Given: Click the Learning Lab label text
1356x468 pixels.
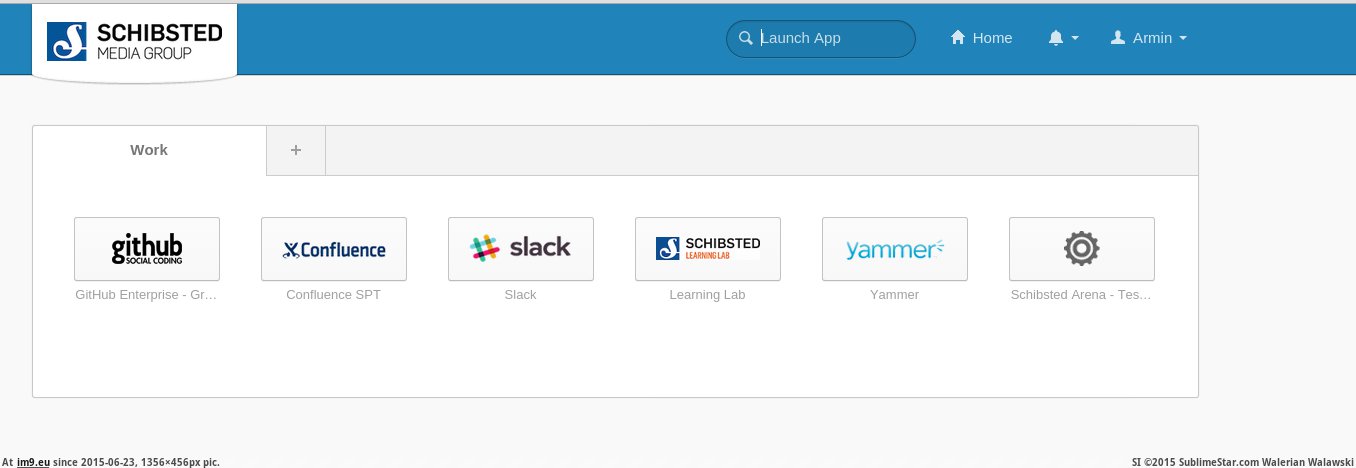Looking at the screenshot, I should (707, 295).
